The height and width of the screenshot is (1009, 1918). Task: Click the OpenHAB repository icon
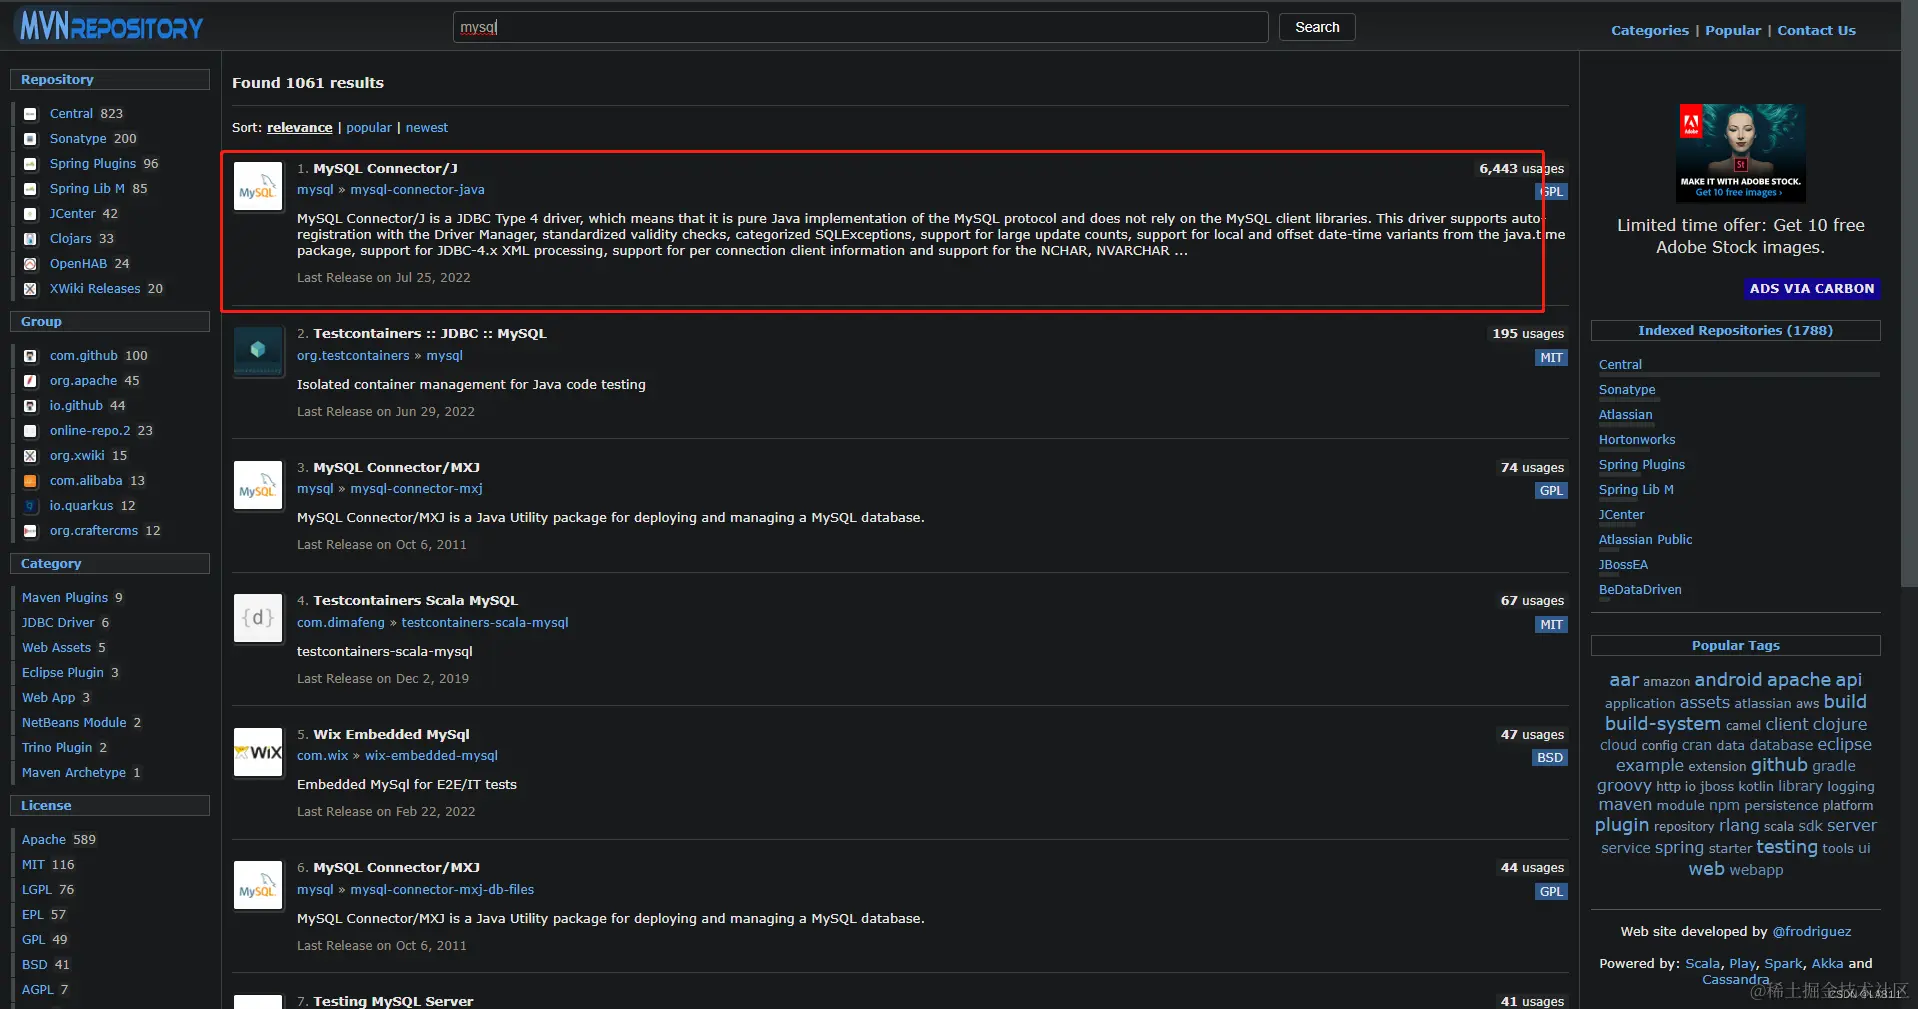coord(30,264)
